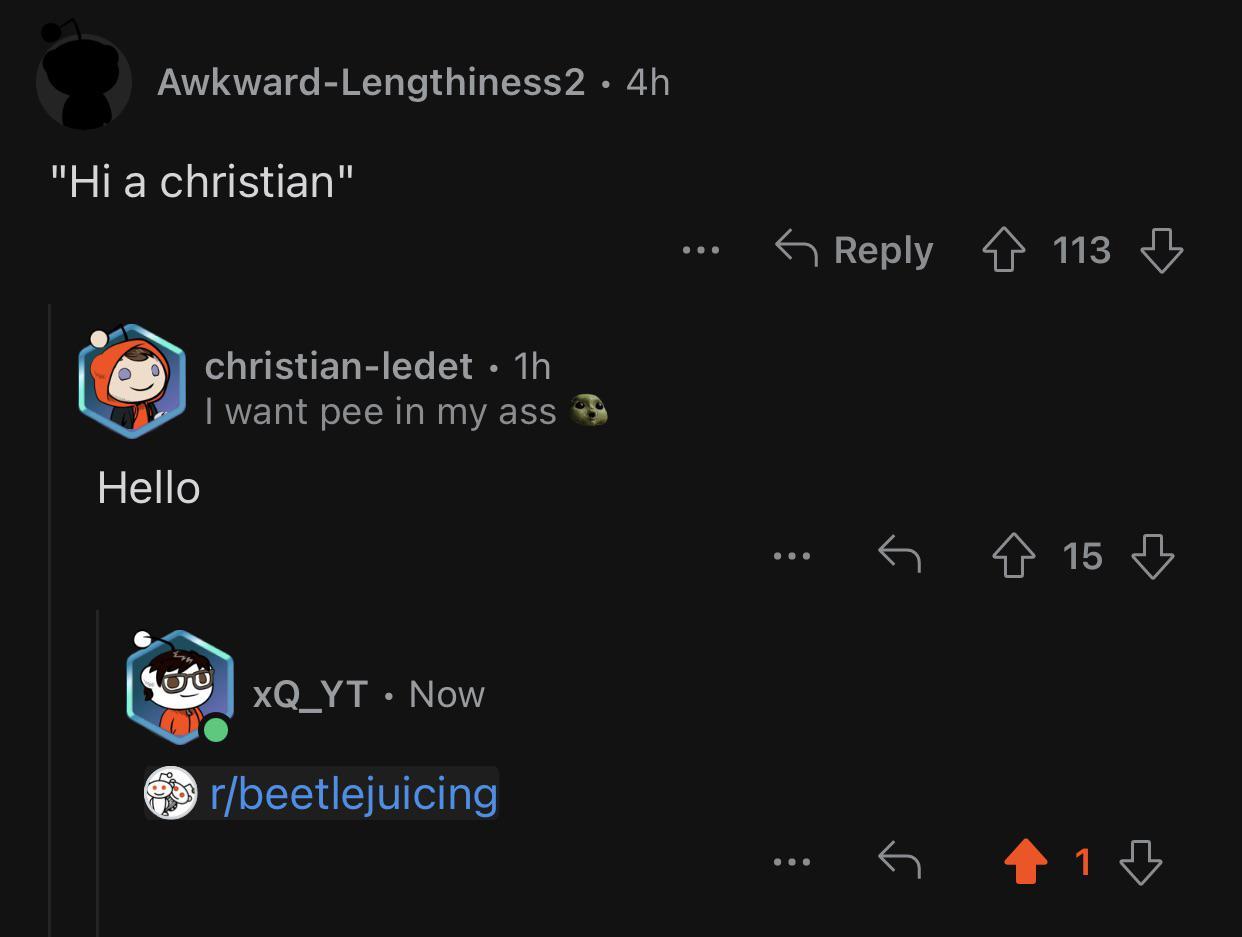Downvote the top comment by Awkward-Lengthiness2
The image size is (1242, 937).
[x=1161, y=252]
